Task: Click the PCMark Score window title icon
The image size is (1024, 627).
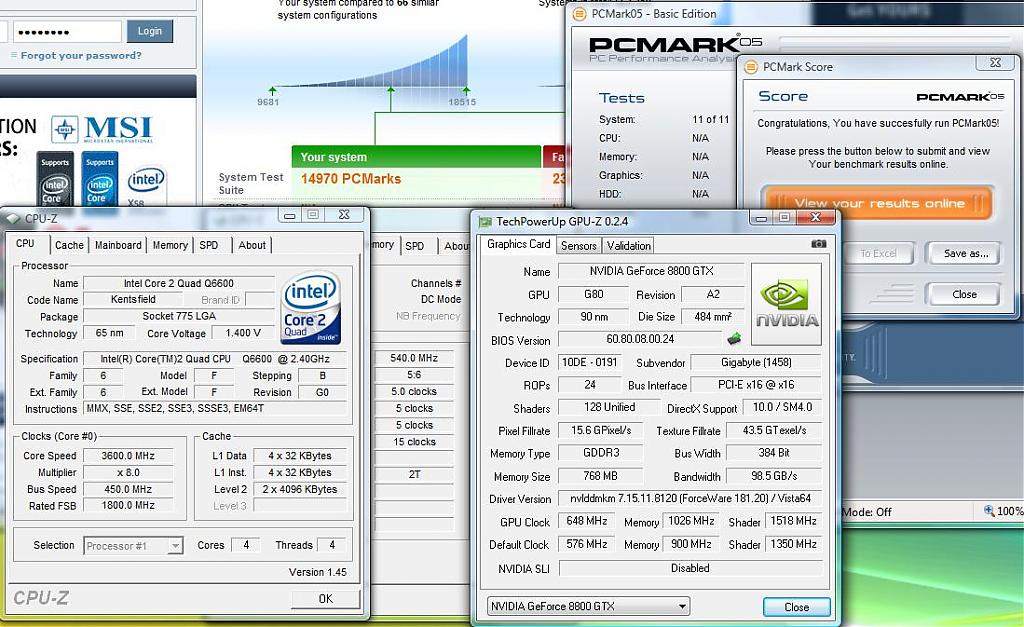Action: (752, 67)
